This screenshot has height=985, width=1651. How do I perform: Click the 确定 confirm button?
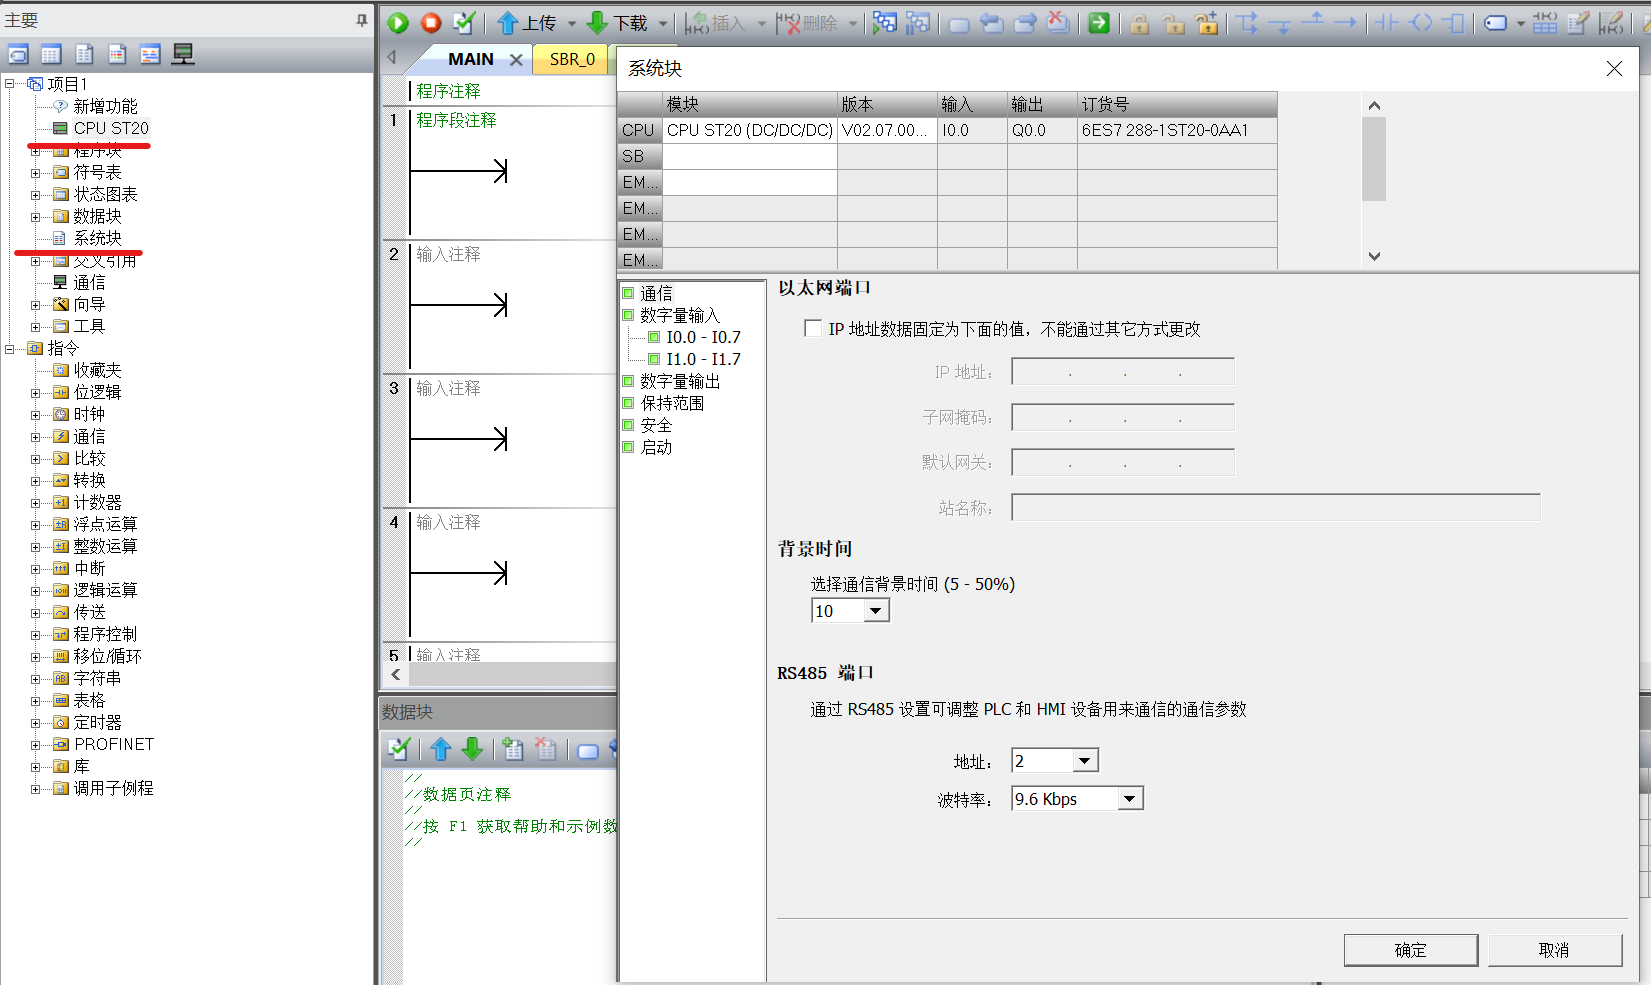tap(1410, 950)
